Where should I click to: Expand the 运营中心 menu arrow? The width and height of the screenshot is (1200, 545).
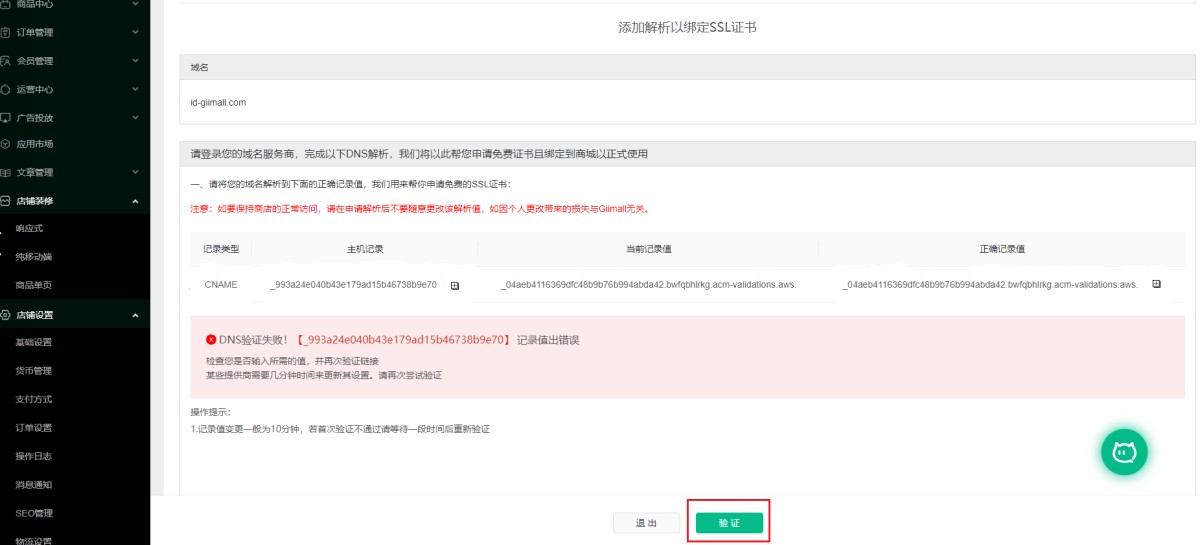[135, 89]
